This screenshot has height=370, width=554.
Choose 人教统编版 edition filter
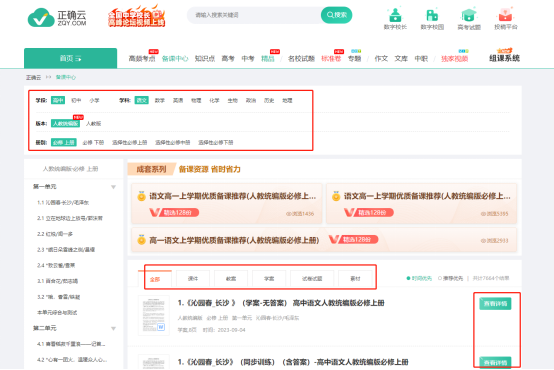[65, 123]
